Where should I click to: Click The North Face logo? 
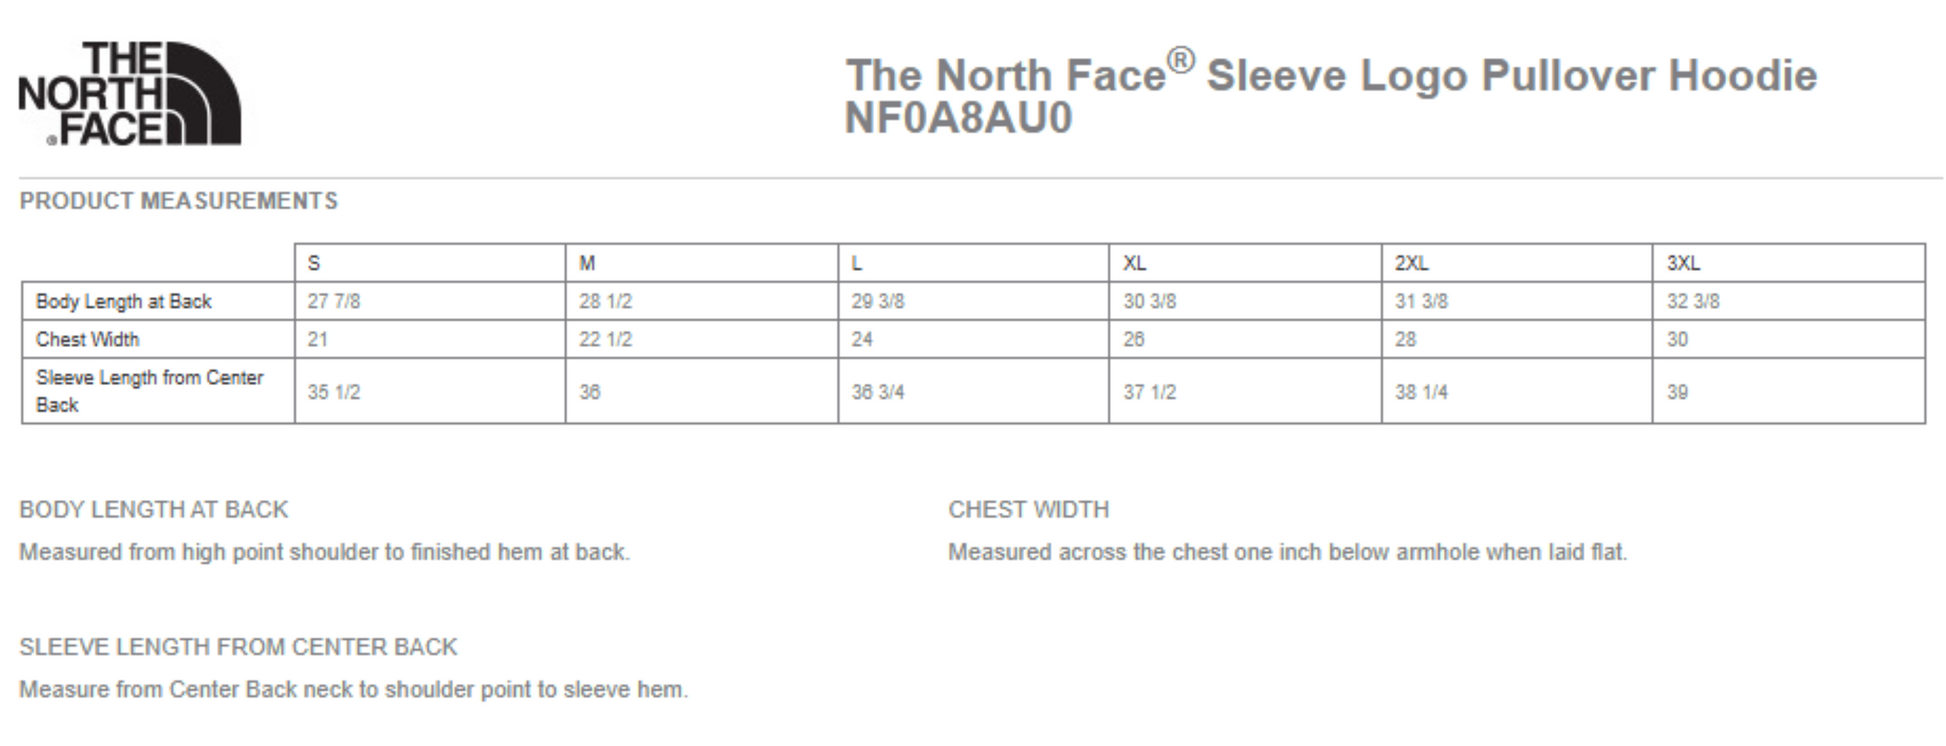[130, 93]
